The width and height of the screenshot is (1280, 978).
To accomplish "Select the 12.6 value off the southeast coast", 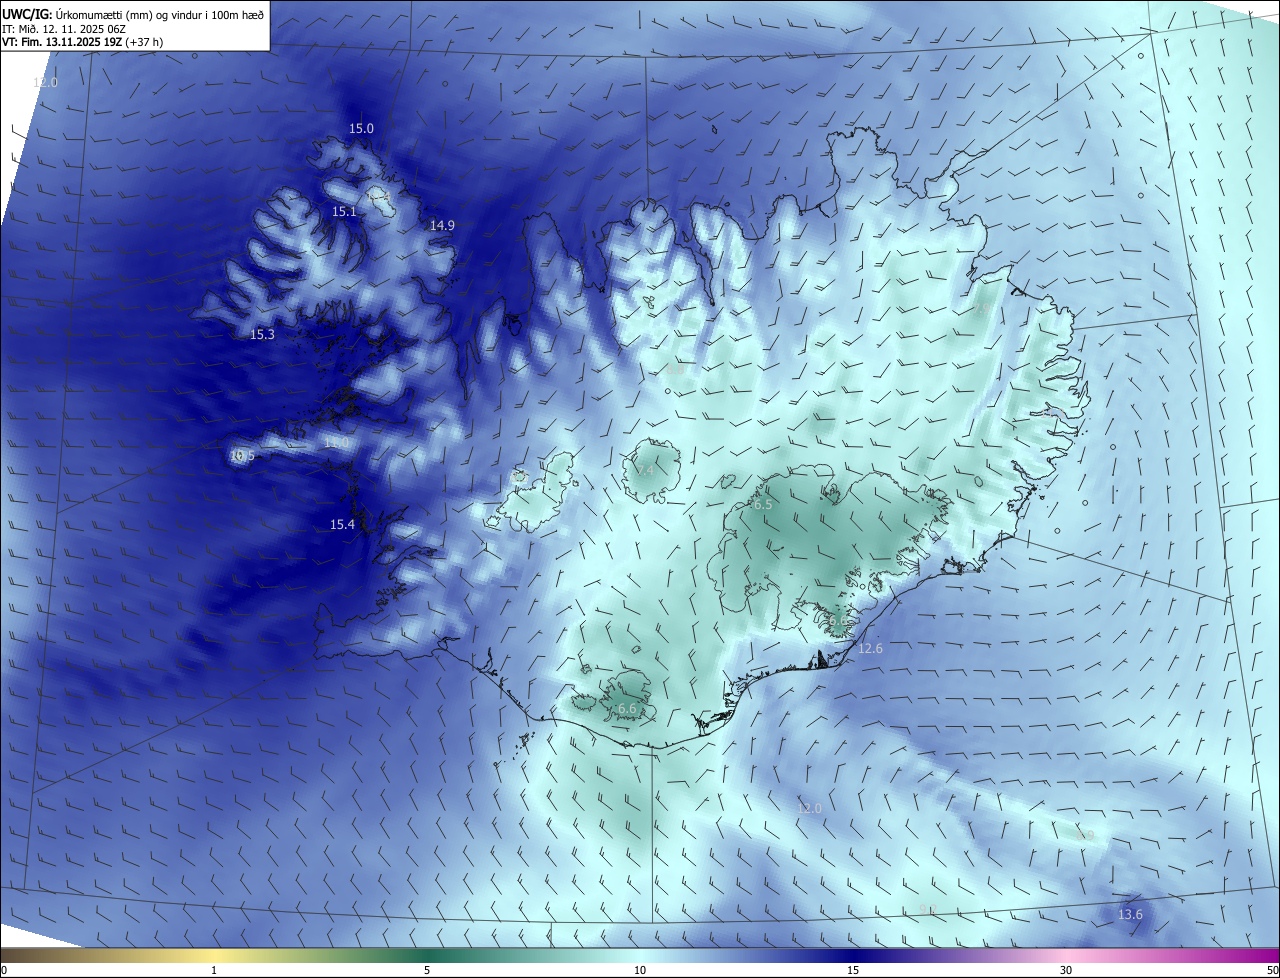I will [871, 650].
